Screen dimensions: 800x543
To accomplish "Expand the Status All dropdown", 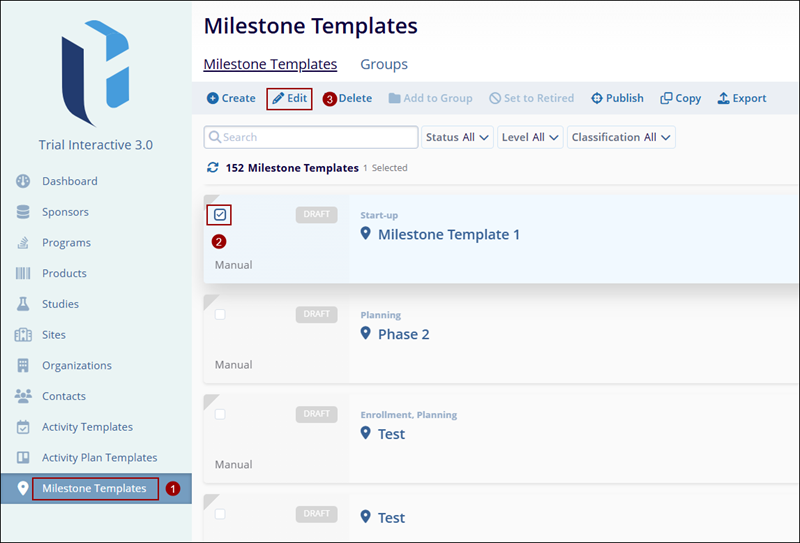I will click(x=458, y=137).
